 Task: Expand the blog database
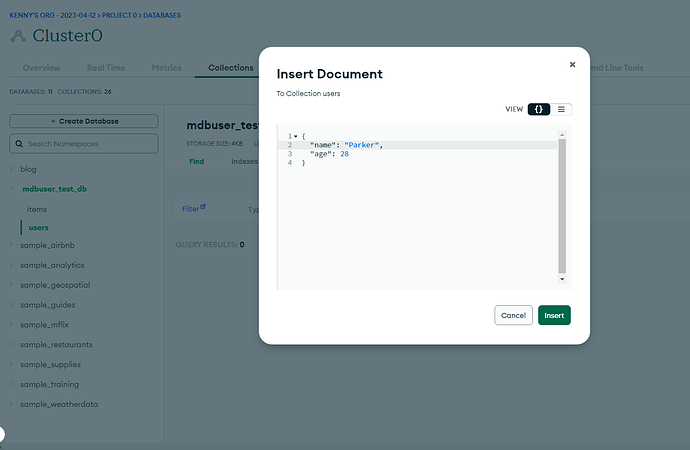(12, 169)
